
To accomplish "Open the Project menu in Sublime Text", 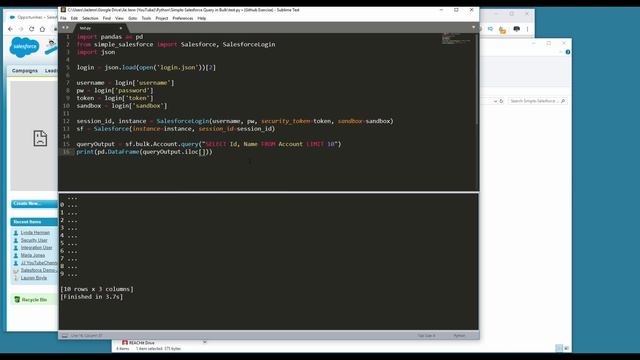I will (x=162, y=18).
